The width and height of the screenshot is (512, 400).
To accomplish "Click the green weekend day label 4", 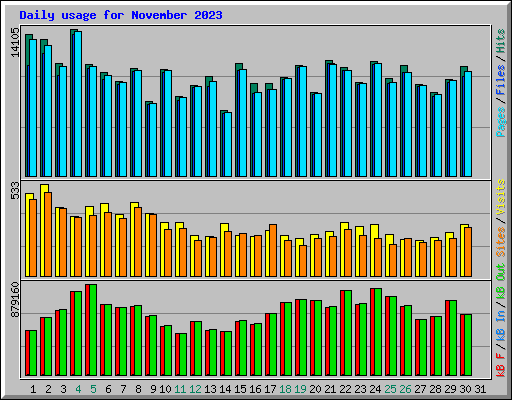I will (x=78, y=389).
